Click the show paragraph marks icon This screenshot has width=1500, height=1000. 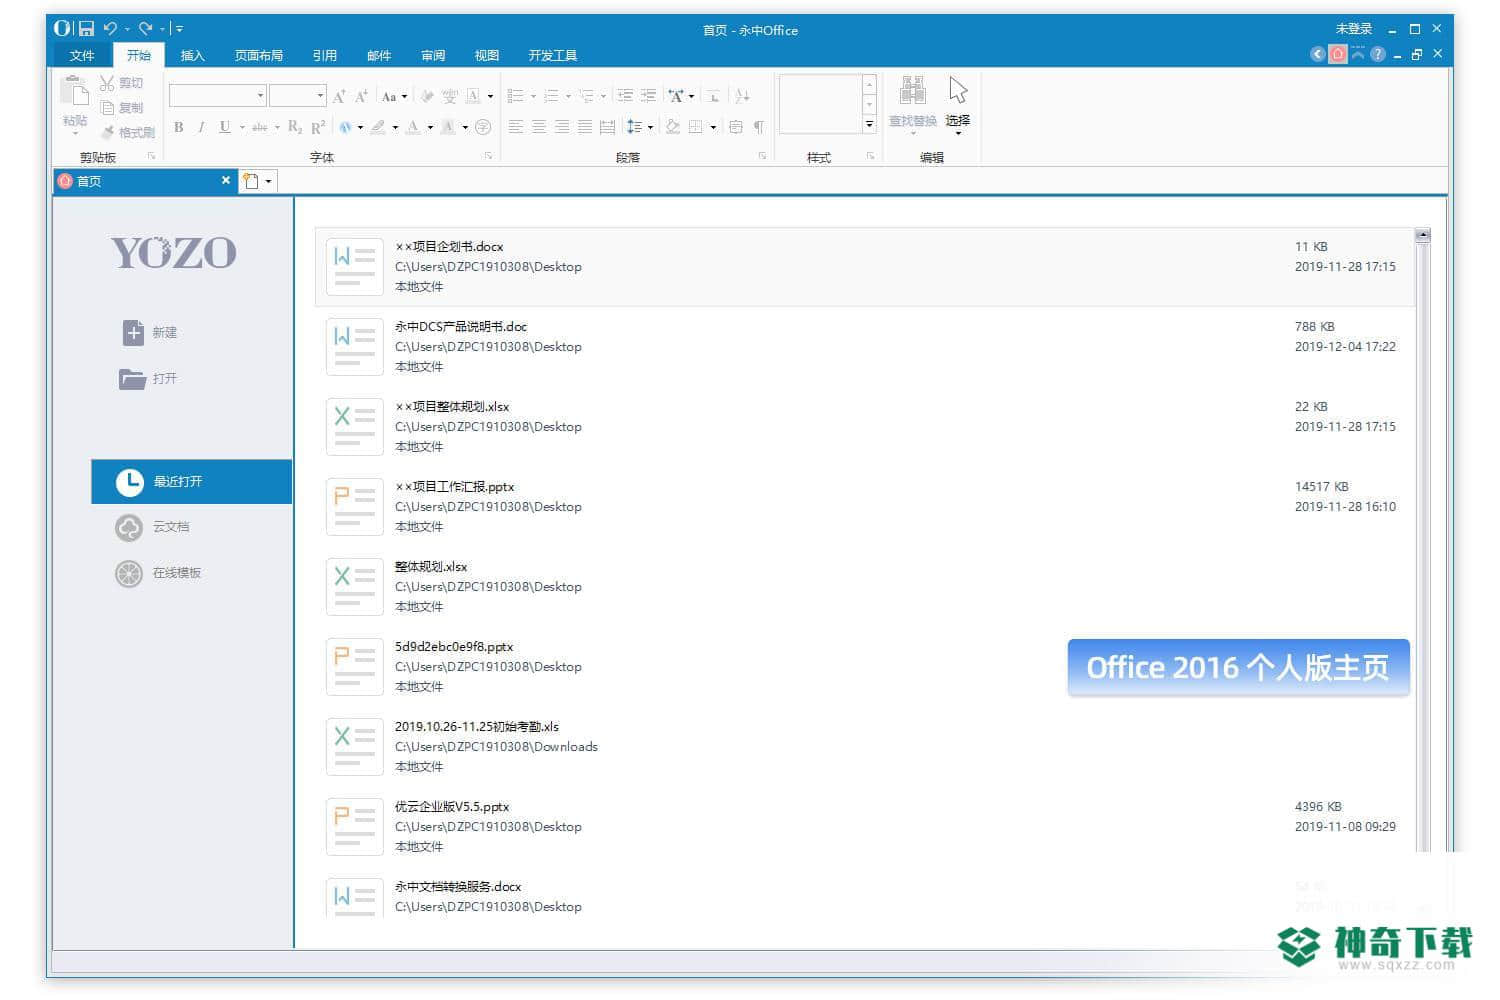pyautogui.click(x=759, y=127)
